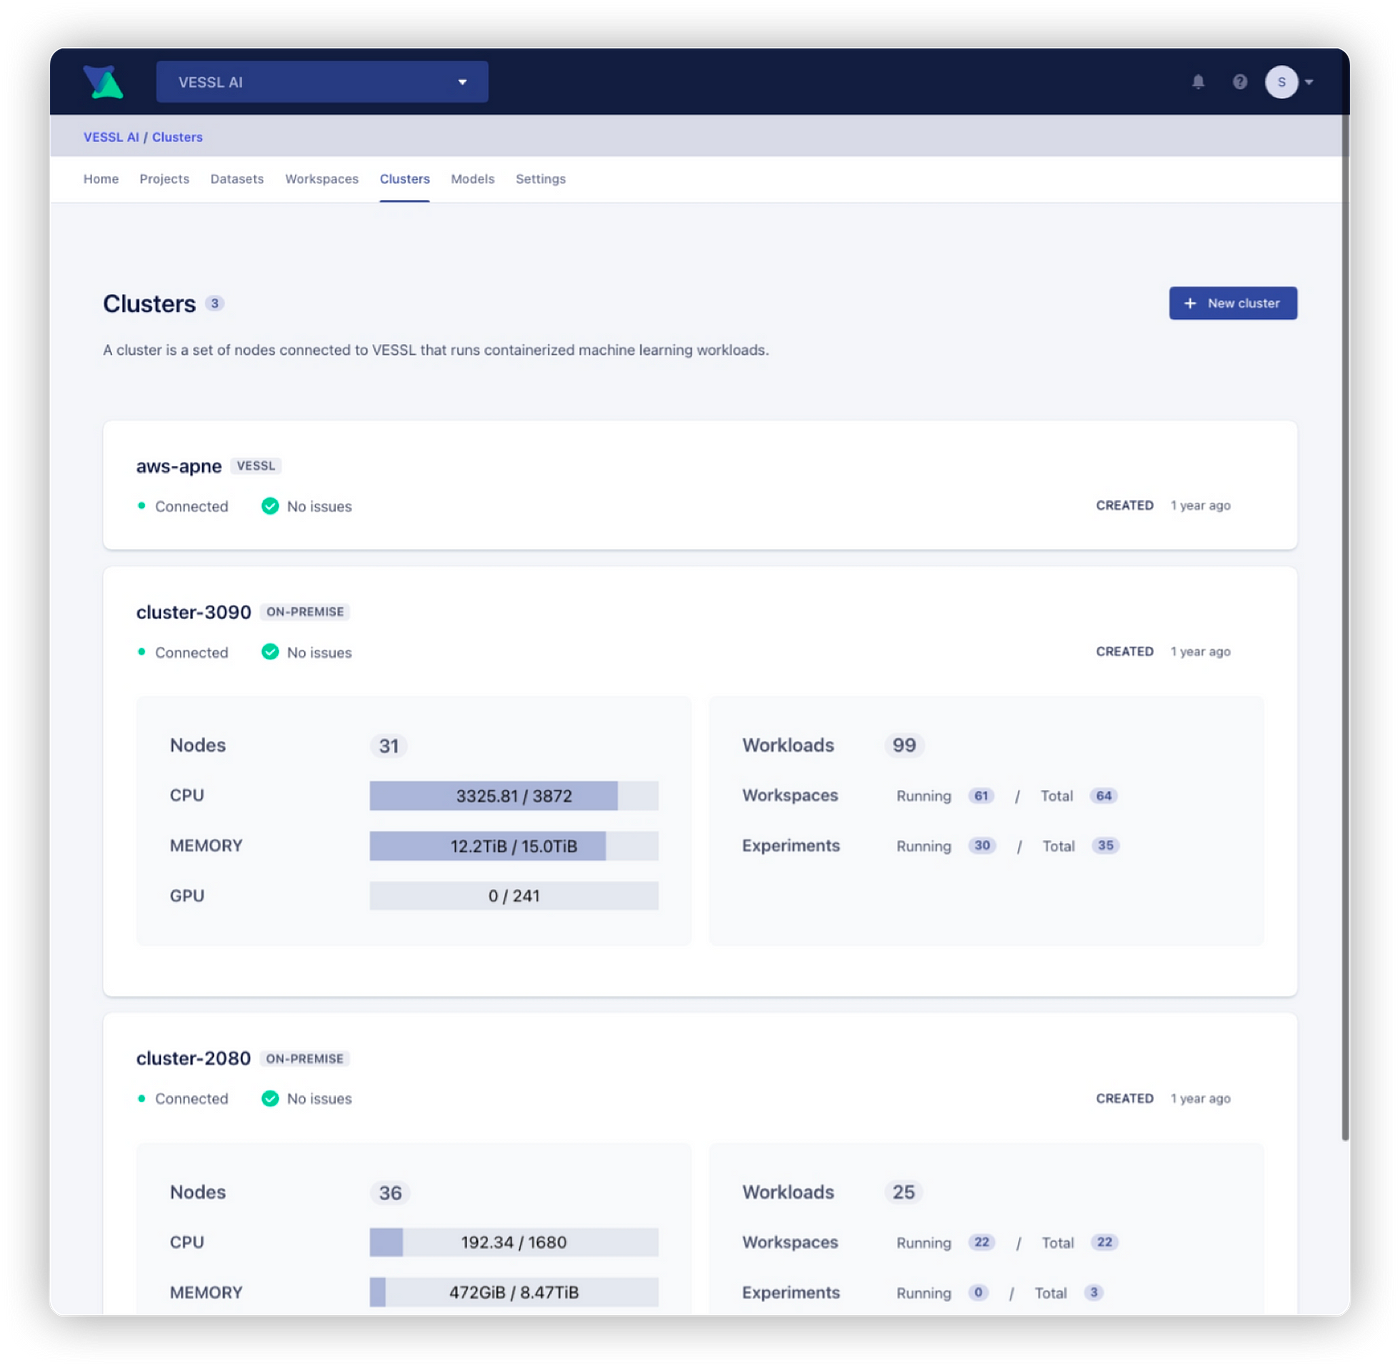Screen dimensions: 1400x1367
Task: Open the aws-apne cluster
Action: pos(179,466)
